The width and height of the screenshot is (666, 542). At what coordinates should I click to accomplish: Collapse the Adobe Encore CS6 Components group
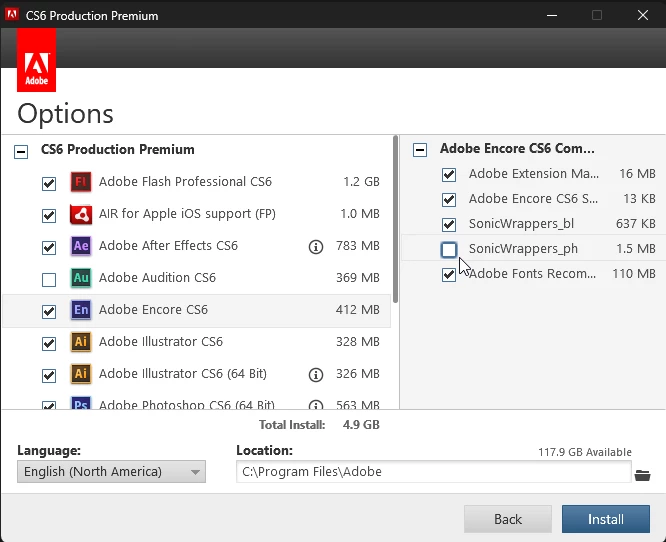click(420, 150)
